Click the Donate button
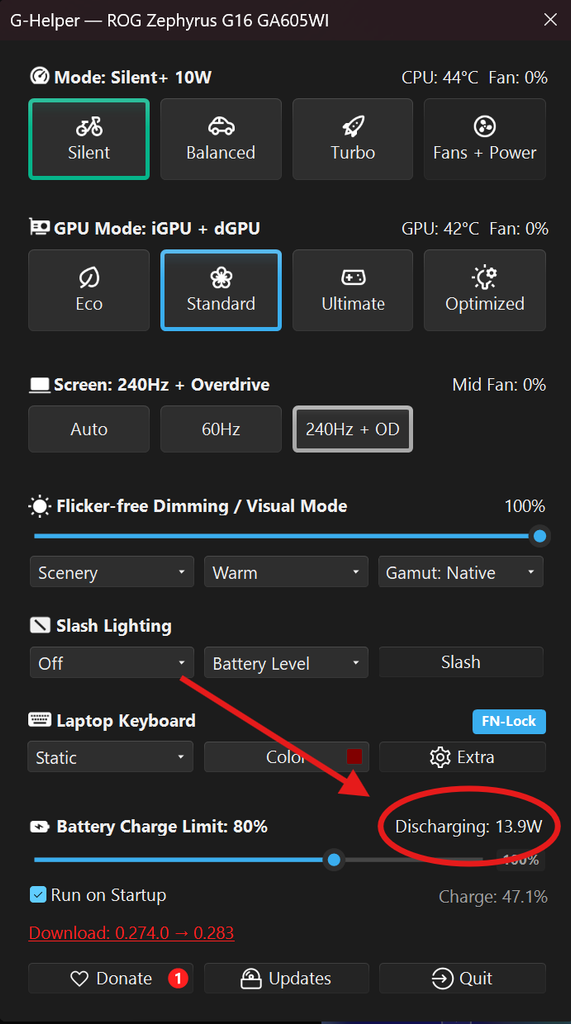 pyautogui.click(x=110, y=978)
